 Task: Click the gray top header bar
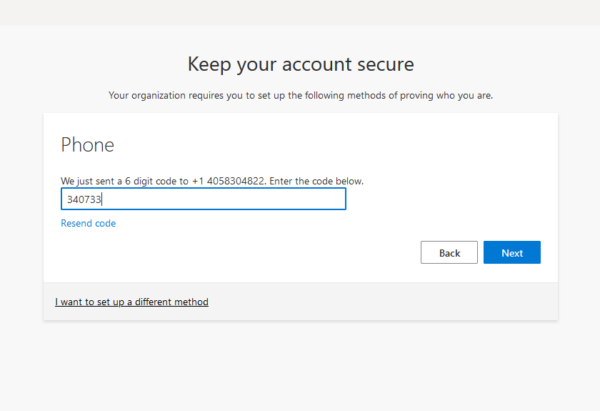click(x=300, y=12)
